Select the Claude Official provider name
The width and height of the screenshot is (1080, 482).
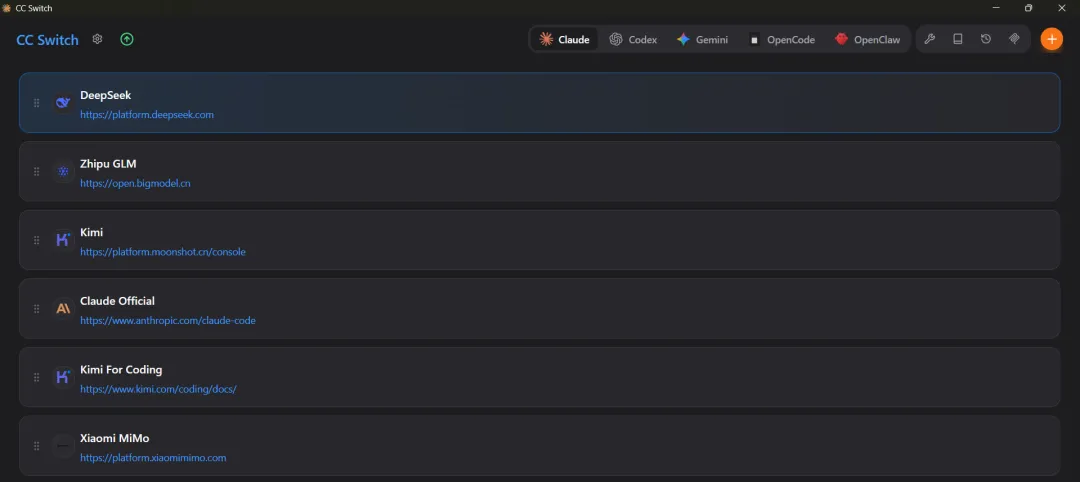coord(117,301)
